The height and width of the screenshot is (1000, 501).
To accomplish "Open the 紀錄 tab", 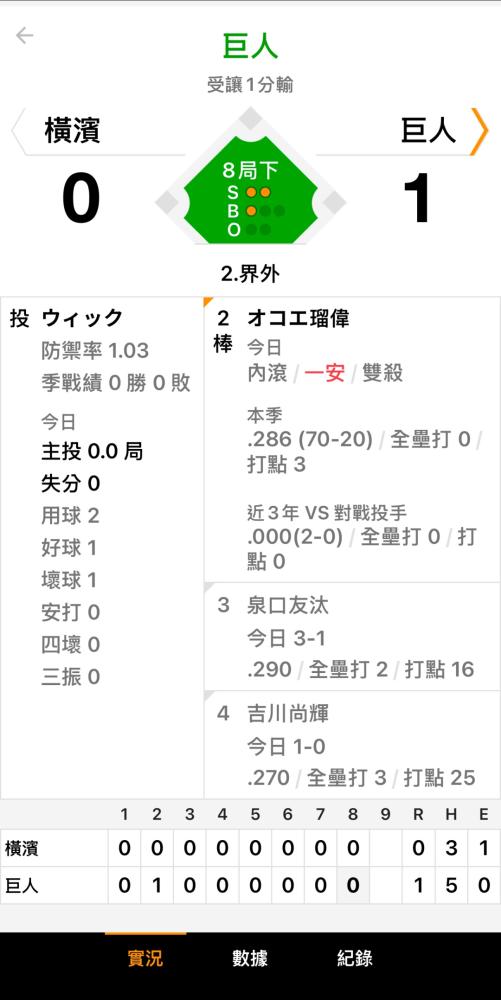I will [x=354, y=958].
